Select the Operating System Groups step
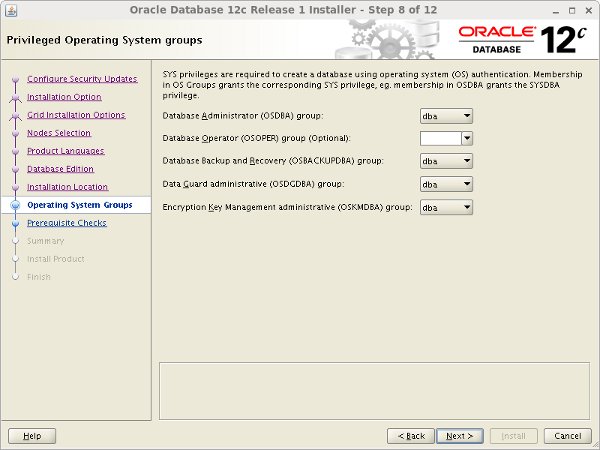This screenshot has height=450, width=600. (80, 205)
